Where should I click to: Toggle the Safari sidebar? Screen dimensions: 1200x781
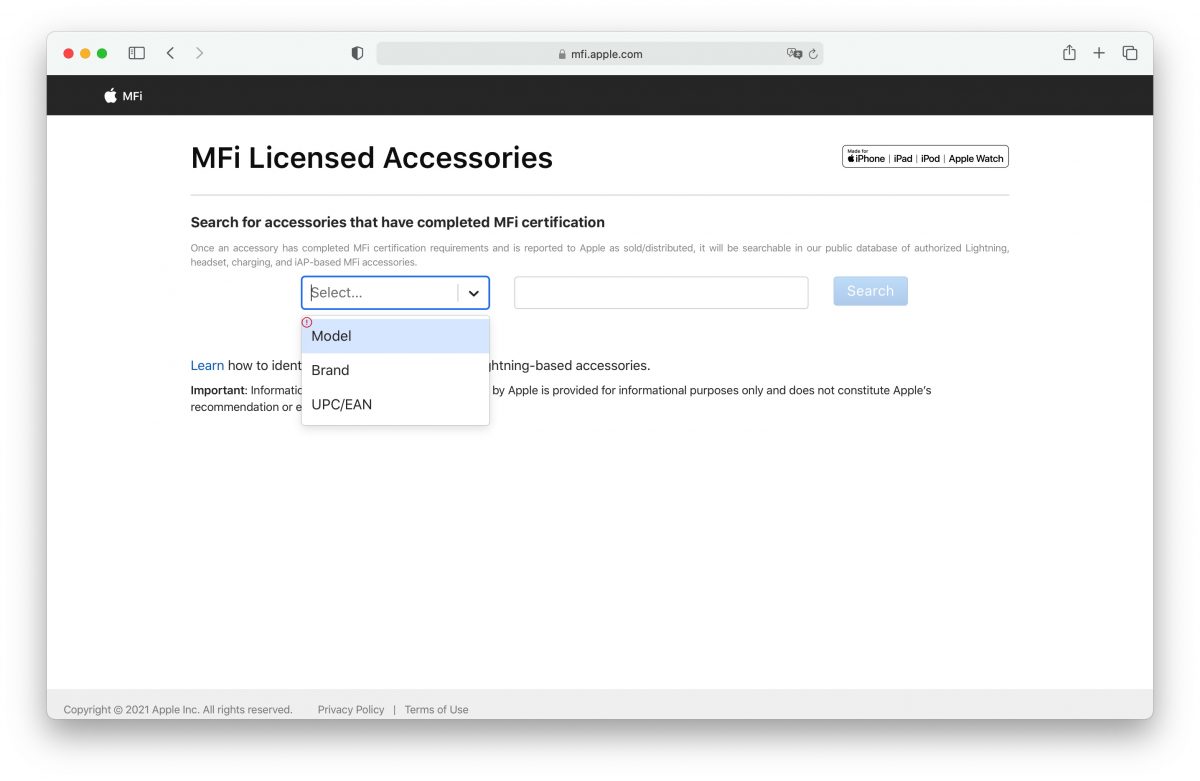(137, 53)
